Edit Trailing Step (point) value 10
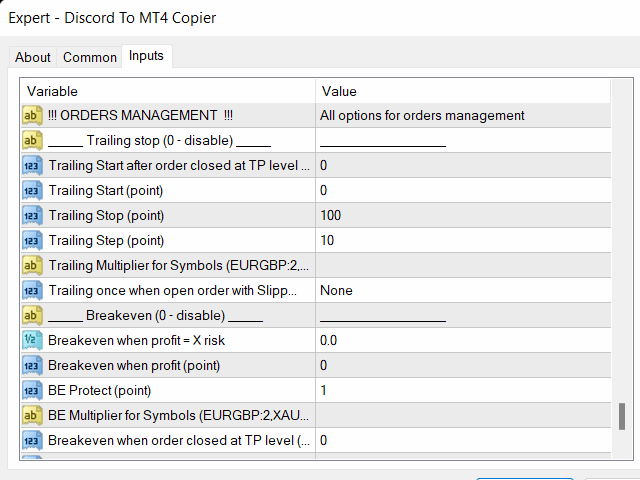The image size is (640, 480). pyautogui.click(x=463, y=240)
